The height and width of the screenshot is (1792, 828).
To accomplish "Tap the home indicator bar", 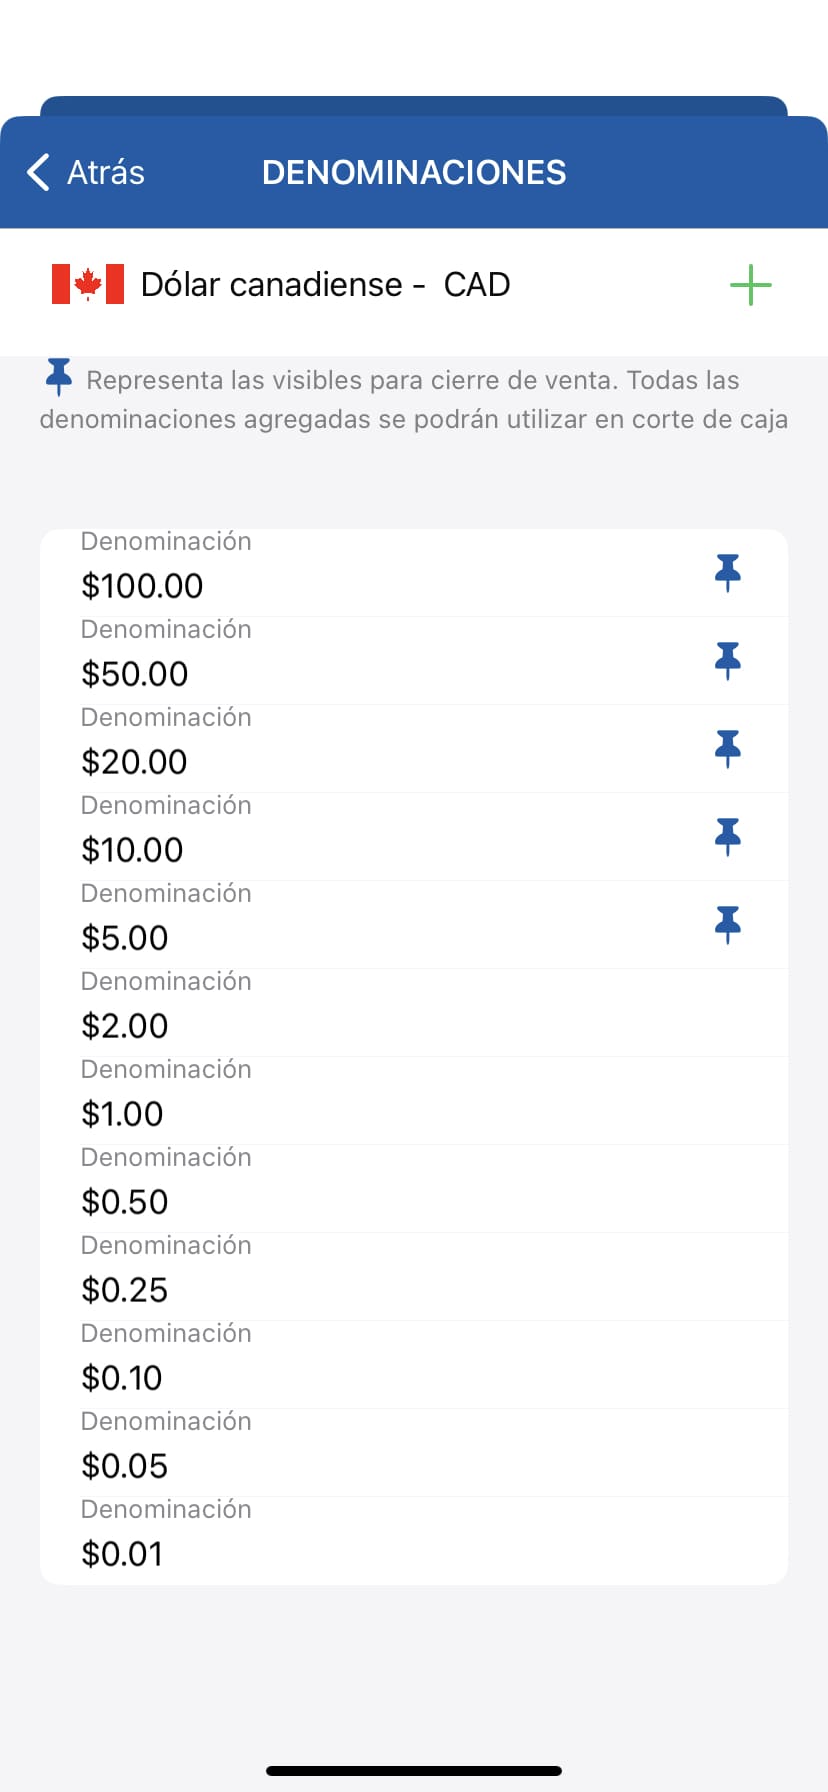I will coord(414,1770).
